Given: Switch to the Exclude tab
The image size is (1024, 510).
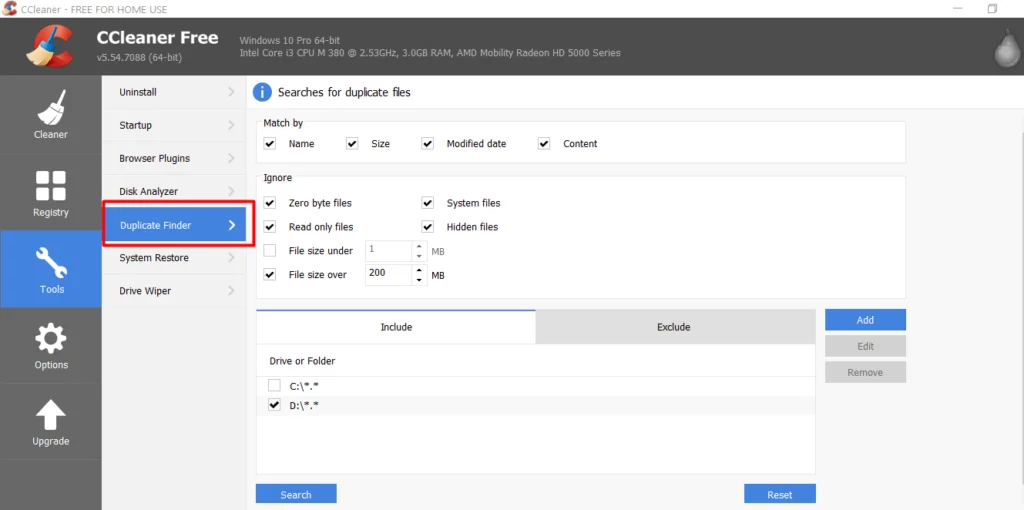Looking at the screenshot, I should click(x=675, y=327).
